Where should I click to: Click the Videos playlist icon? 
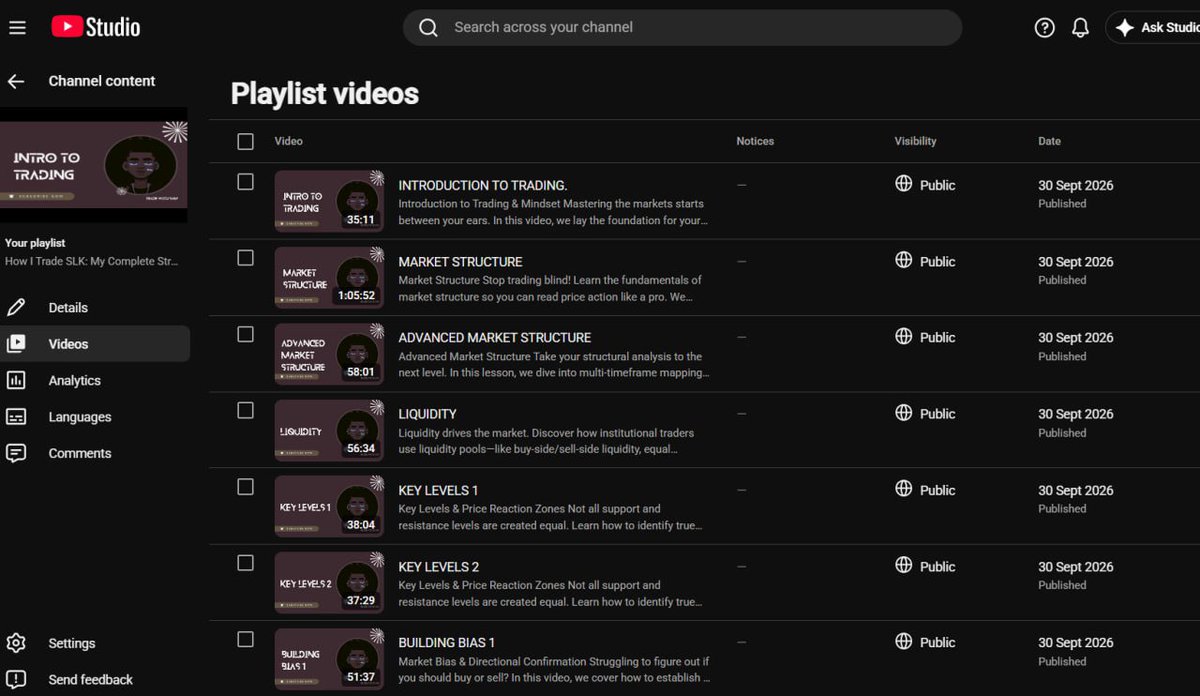point(16,344)
